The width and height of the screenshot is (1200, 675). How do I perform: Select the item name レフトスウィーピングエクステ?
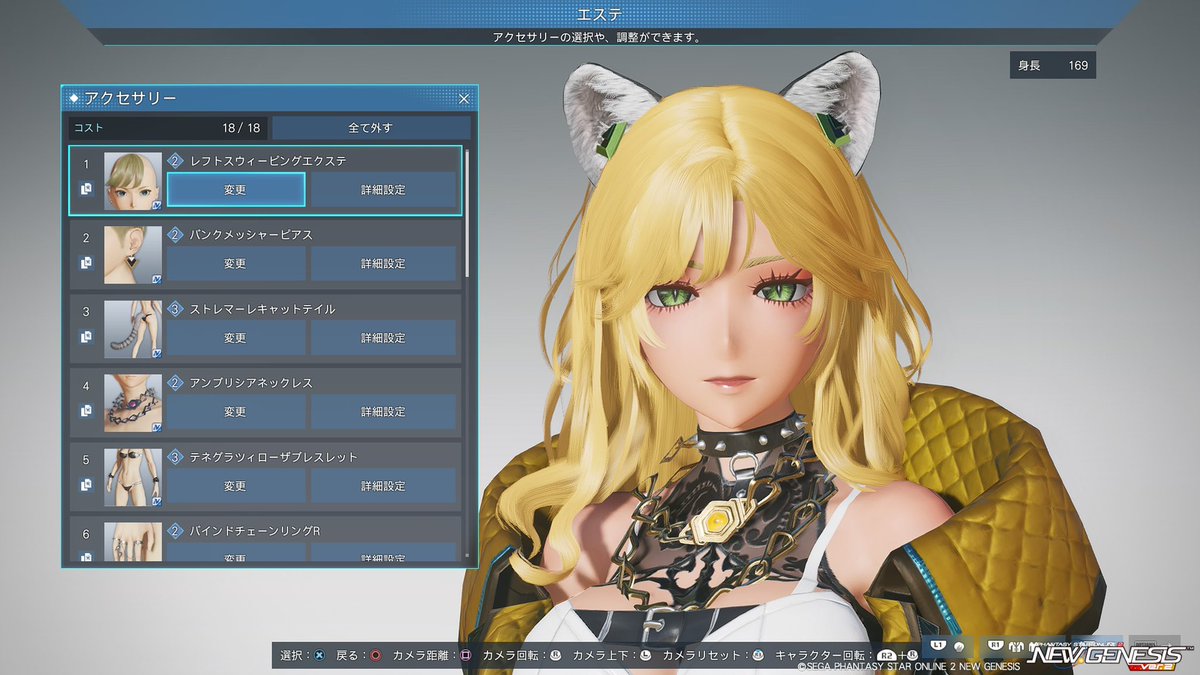(x=268, y=161)
